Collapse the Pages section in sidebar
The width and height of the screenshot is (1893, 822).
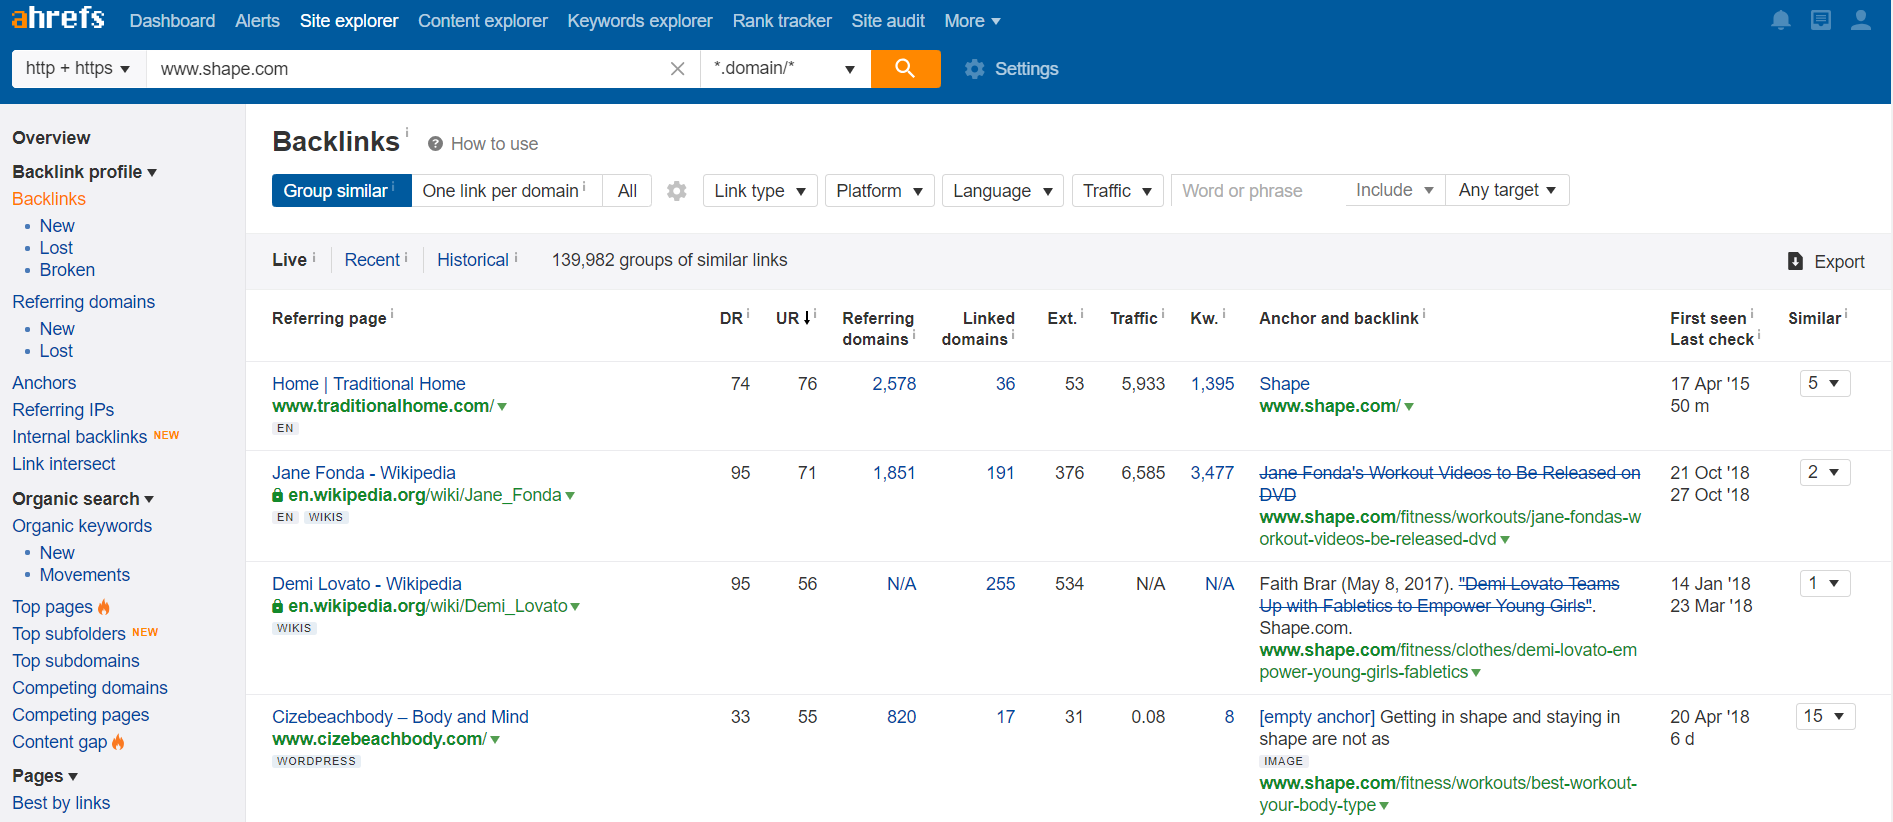(45, 776)
